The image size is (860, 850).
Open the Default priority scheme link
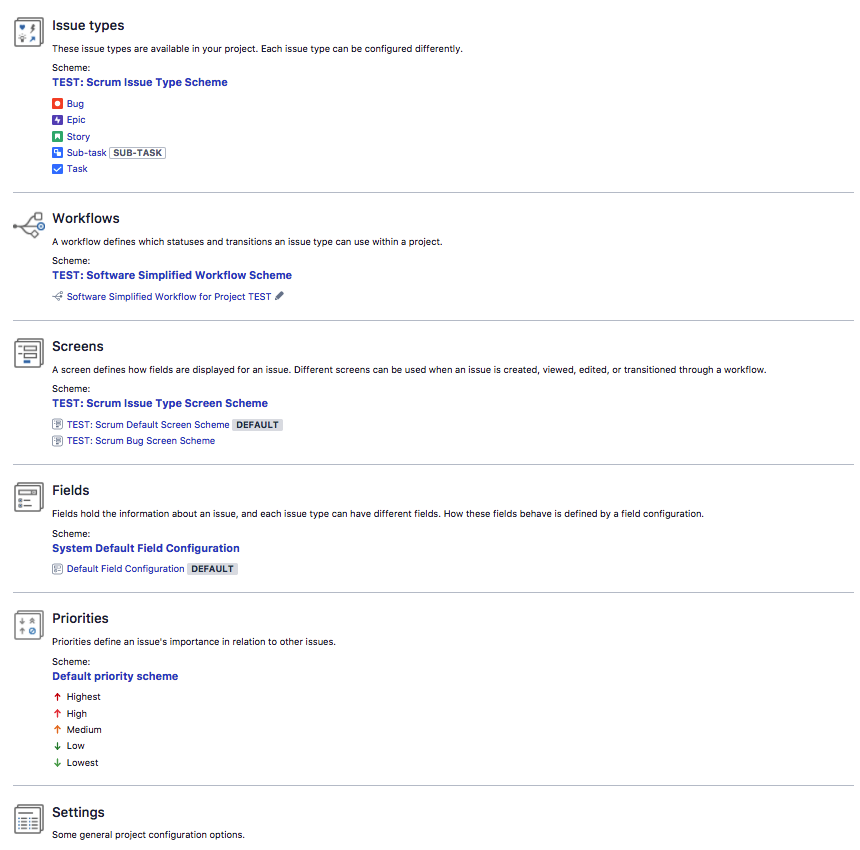point(115,676)
